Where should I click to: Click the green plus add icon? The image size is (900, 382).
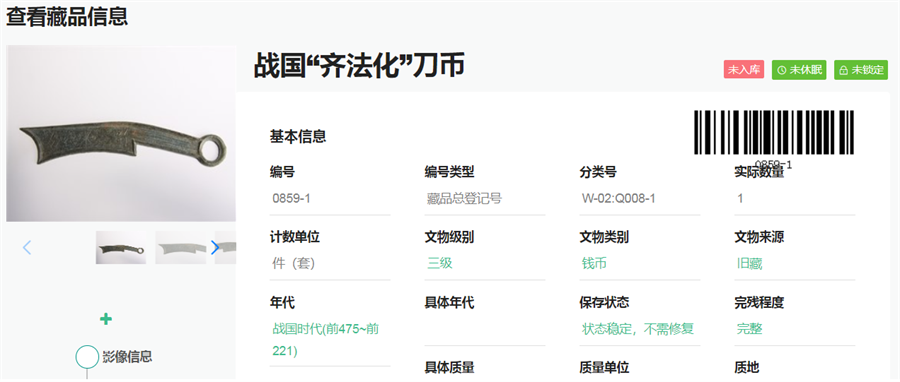(106, 319)
